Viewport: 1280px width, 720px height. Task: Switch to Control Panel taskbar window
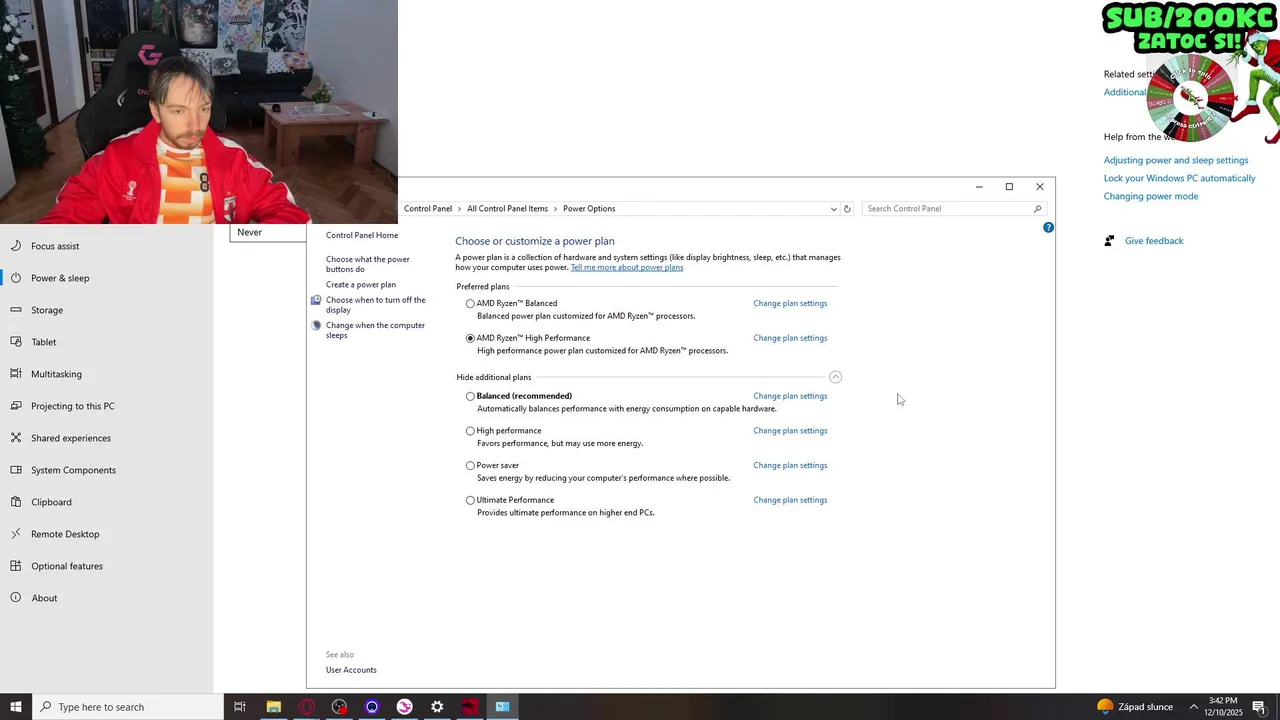point(502,707)
